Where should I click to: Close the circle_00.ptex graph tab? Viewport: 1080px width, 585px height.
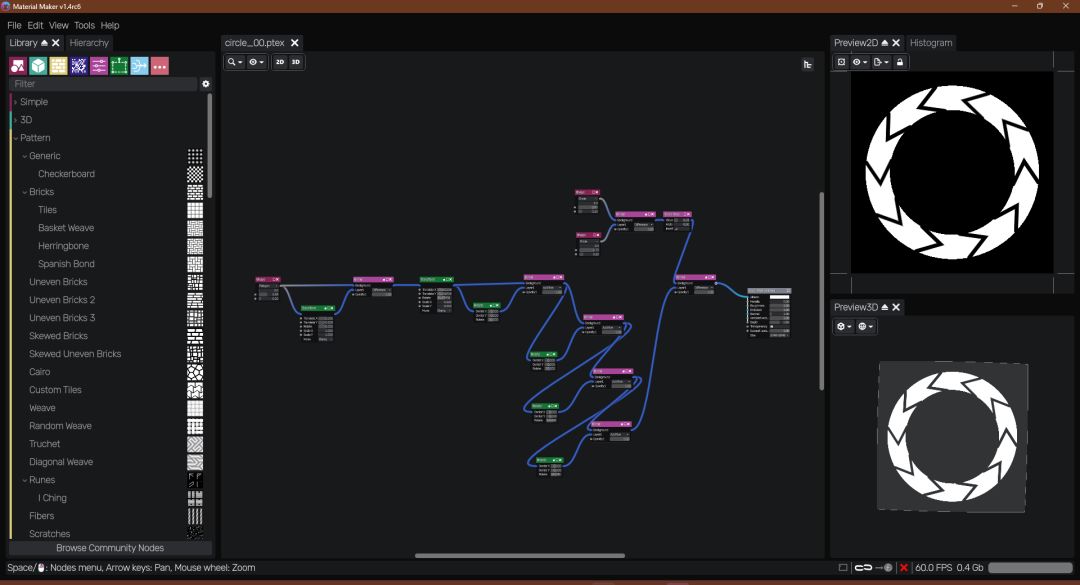(x=295, y=43)
